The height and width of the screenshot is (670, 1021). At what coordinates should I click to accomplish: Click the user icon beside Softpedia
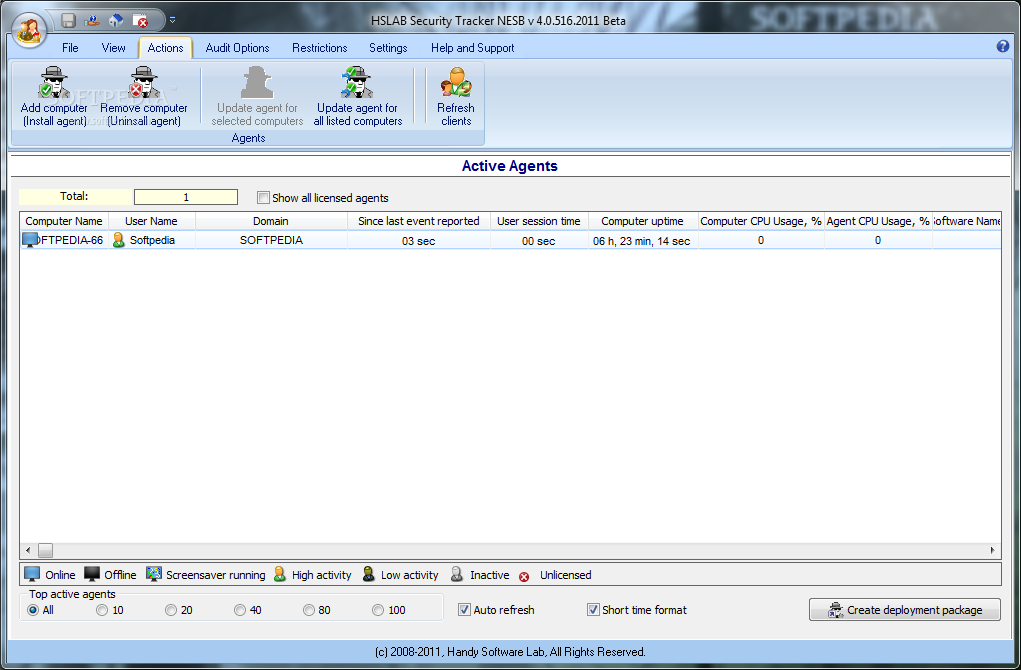tap(119, 240)
